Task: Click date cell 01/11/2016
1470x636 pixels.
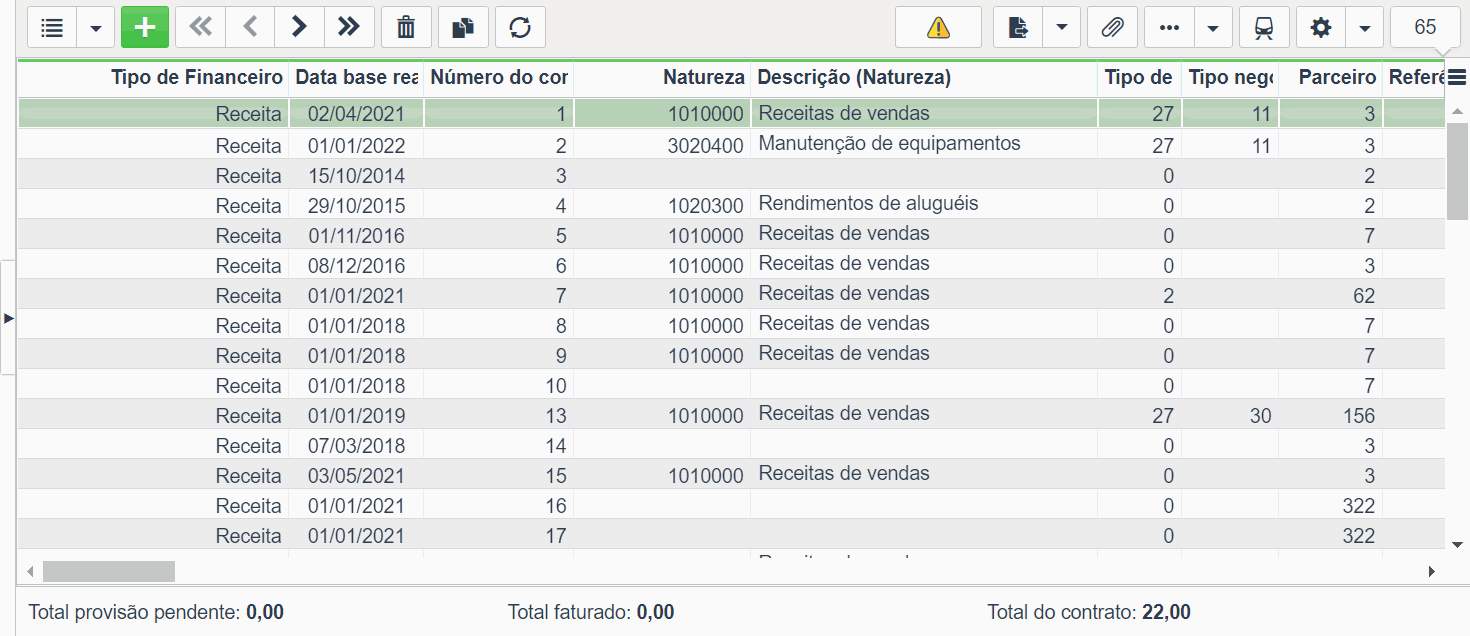Action: click(356, 236)
